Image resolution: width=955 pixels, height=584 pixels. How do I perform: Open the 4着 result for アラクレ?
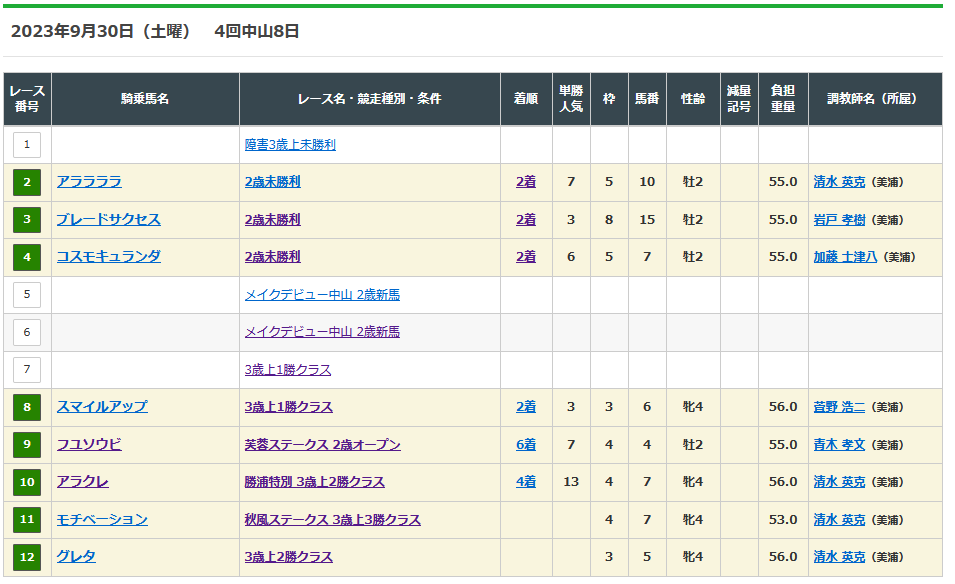coord(526,482)
